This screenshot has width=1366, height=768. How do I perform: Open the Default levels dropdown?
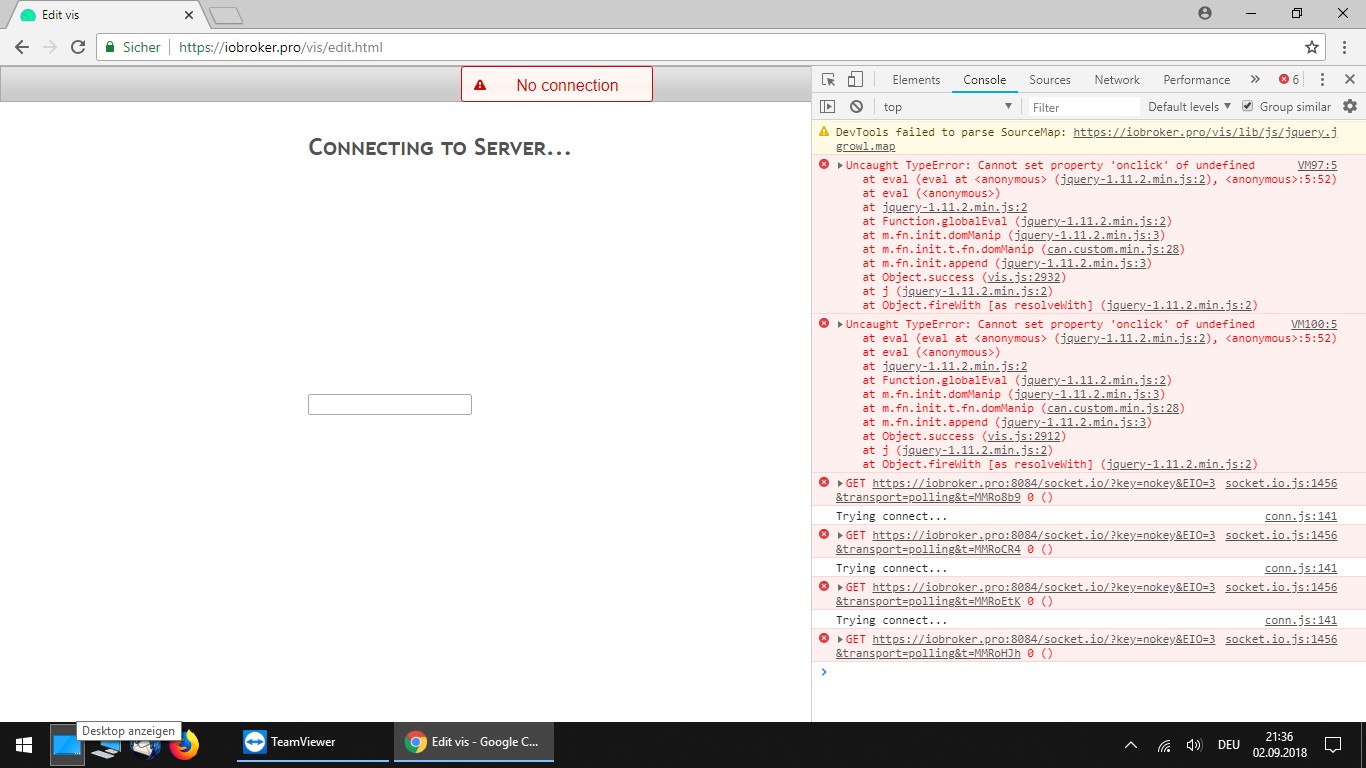pyautogui.click(x=1190, y=107)
